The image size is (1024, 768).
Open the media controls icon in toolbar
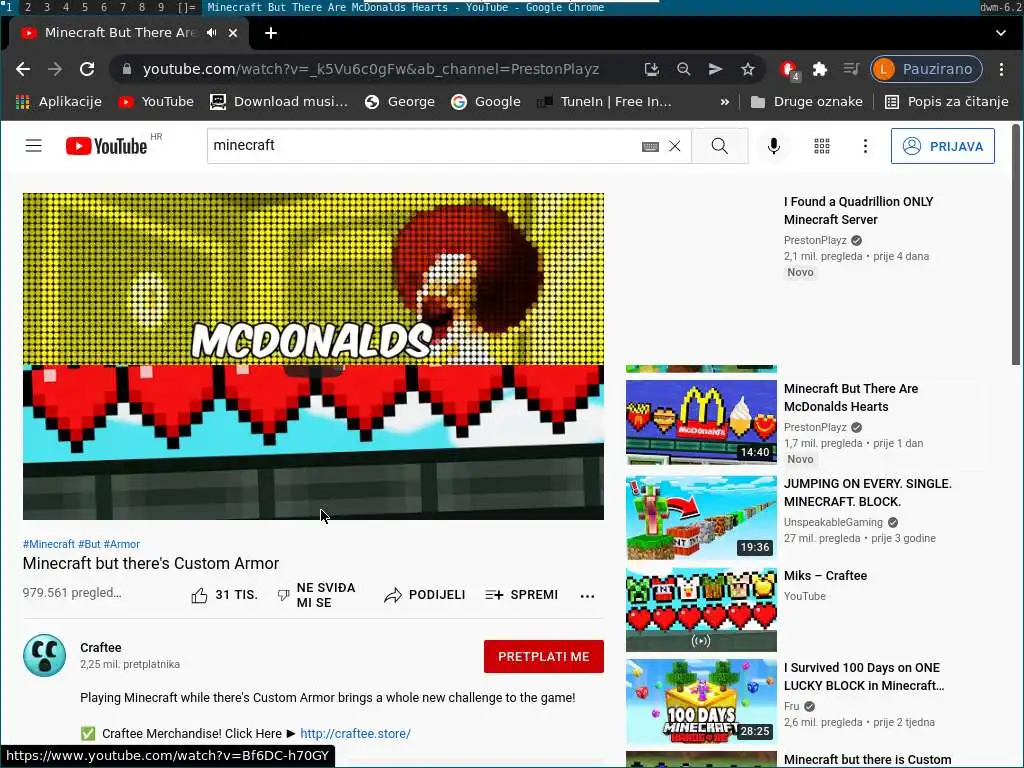click(851, 69)
